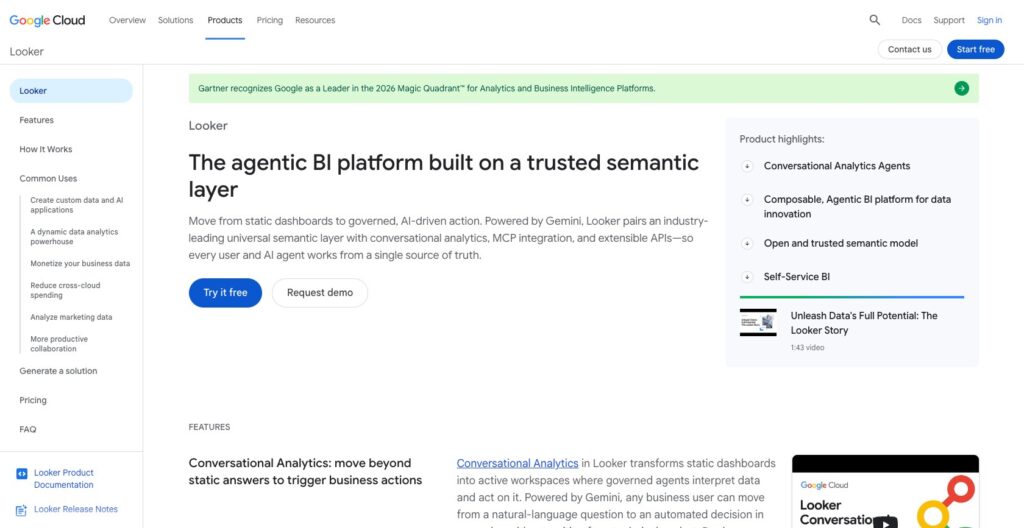Viewport: 1024px width, 528px height.
Task: Open Unleash Data's Full Potential video title
Action: point(864,323)
